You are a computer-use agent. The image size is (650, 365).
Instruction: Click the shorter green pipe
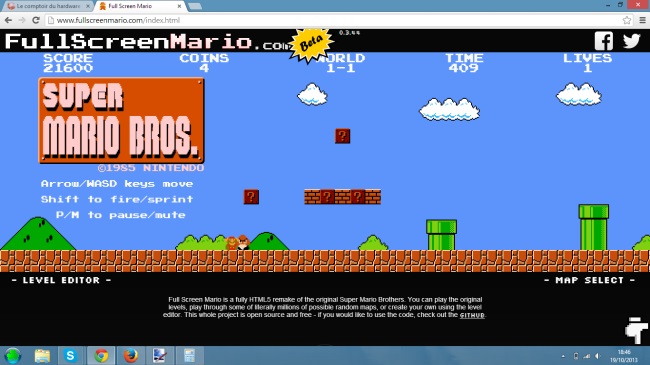[x=441, y=235]
